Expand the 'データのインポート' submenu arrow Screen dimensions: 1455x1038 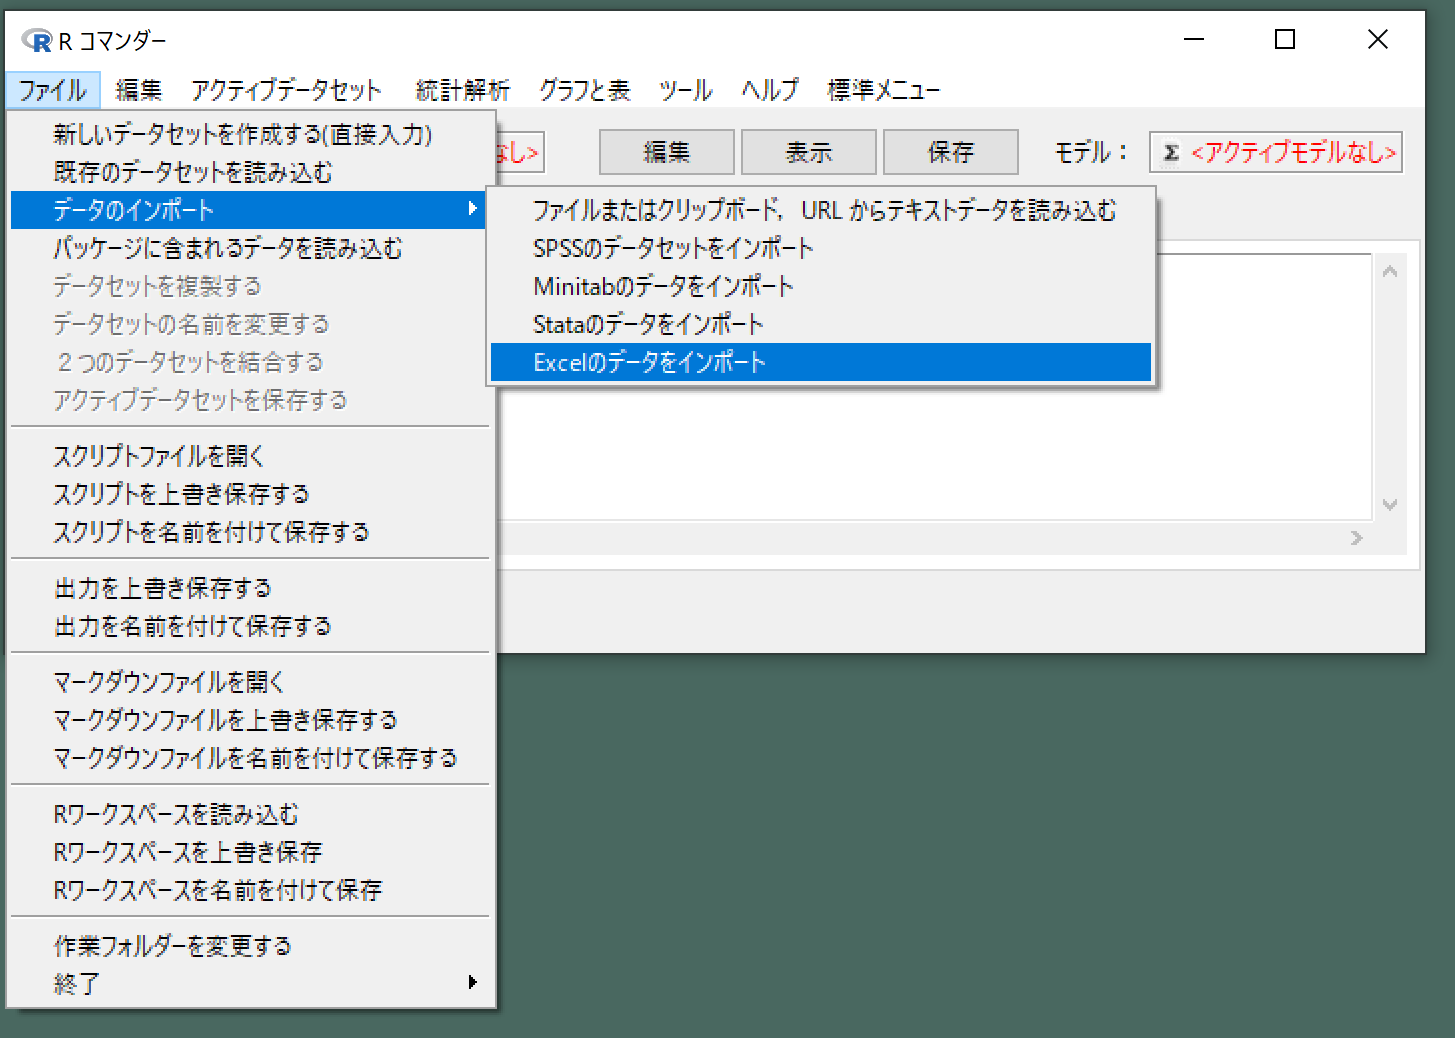tap(472, 209)
